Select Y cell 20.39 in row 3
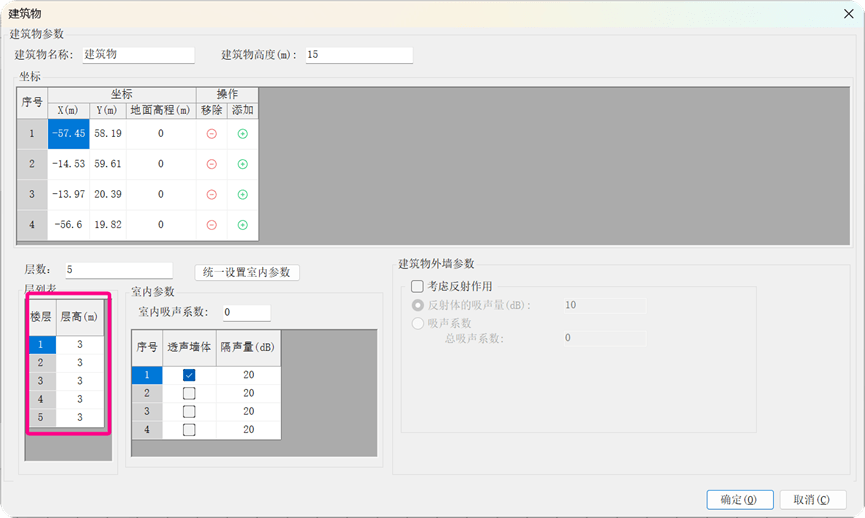Viewport: 865px width, 518px height. 108,194
